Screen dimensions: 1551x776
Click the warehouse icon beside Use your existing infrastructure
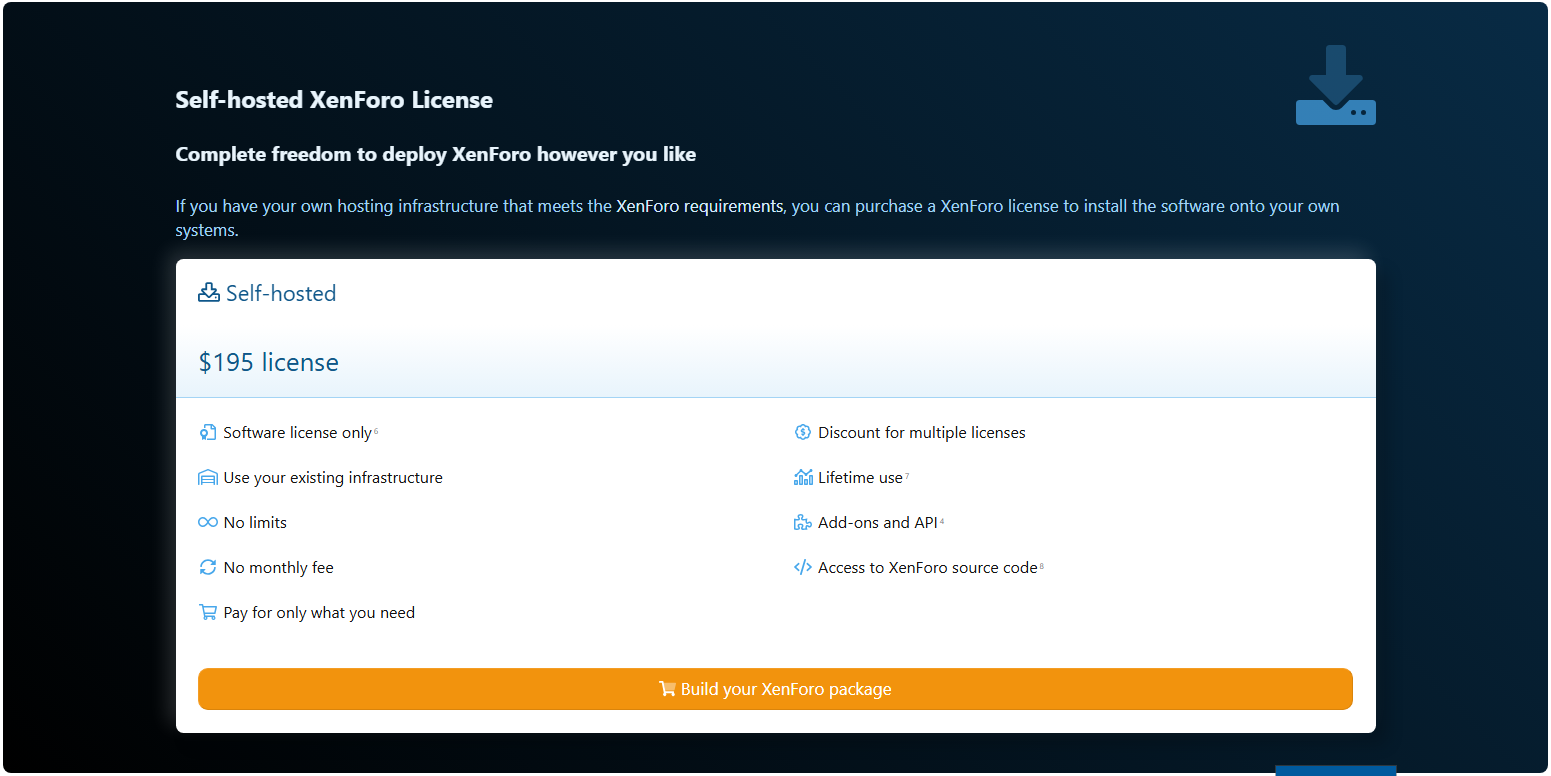tap(208, 478)
